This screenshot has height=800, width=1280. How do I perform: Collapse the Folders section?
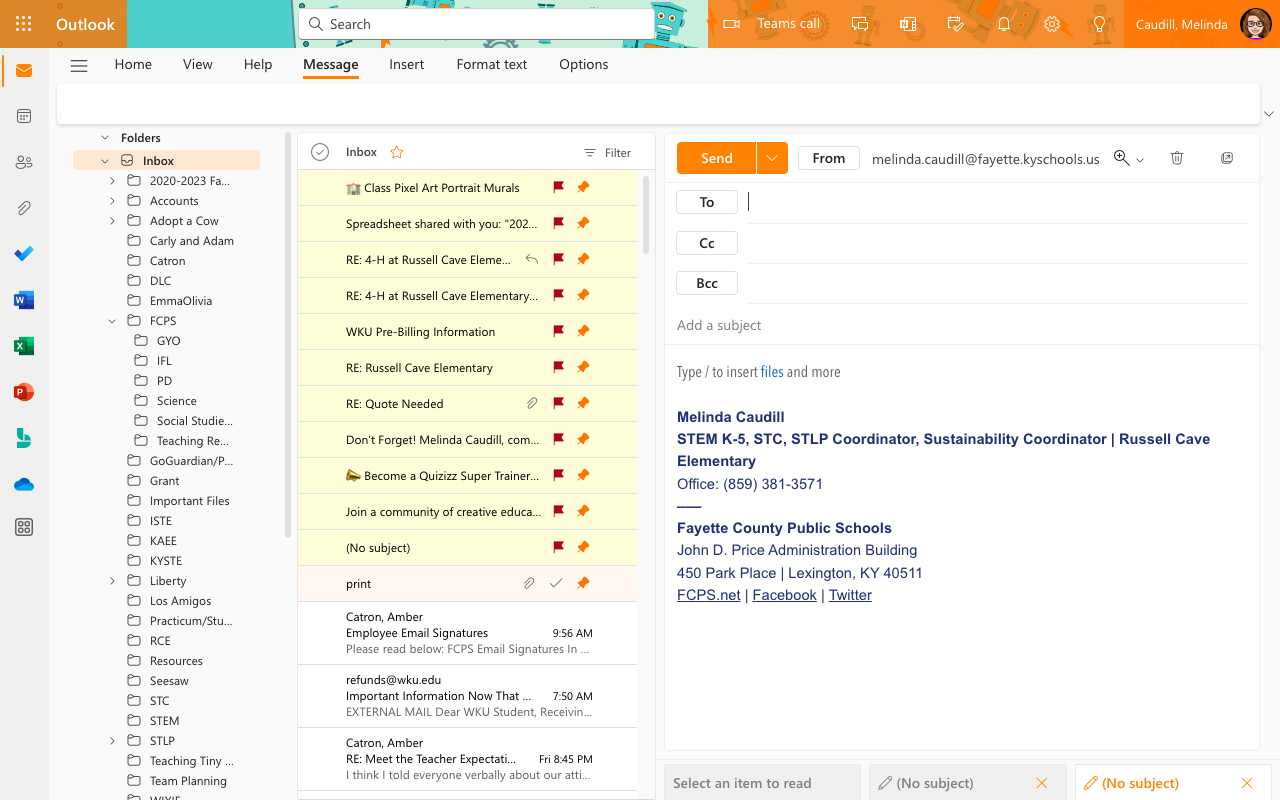coord(105,138)
